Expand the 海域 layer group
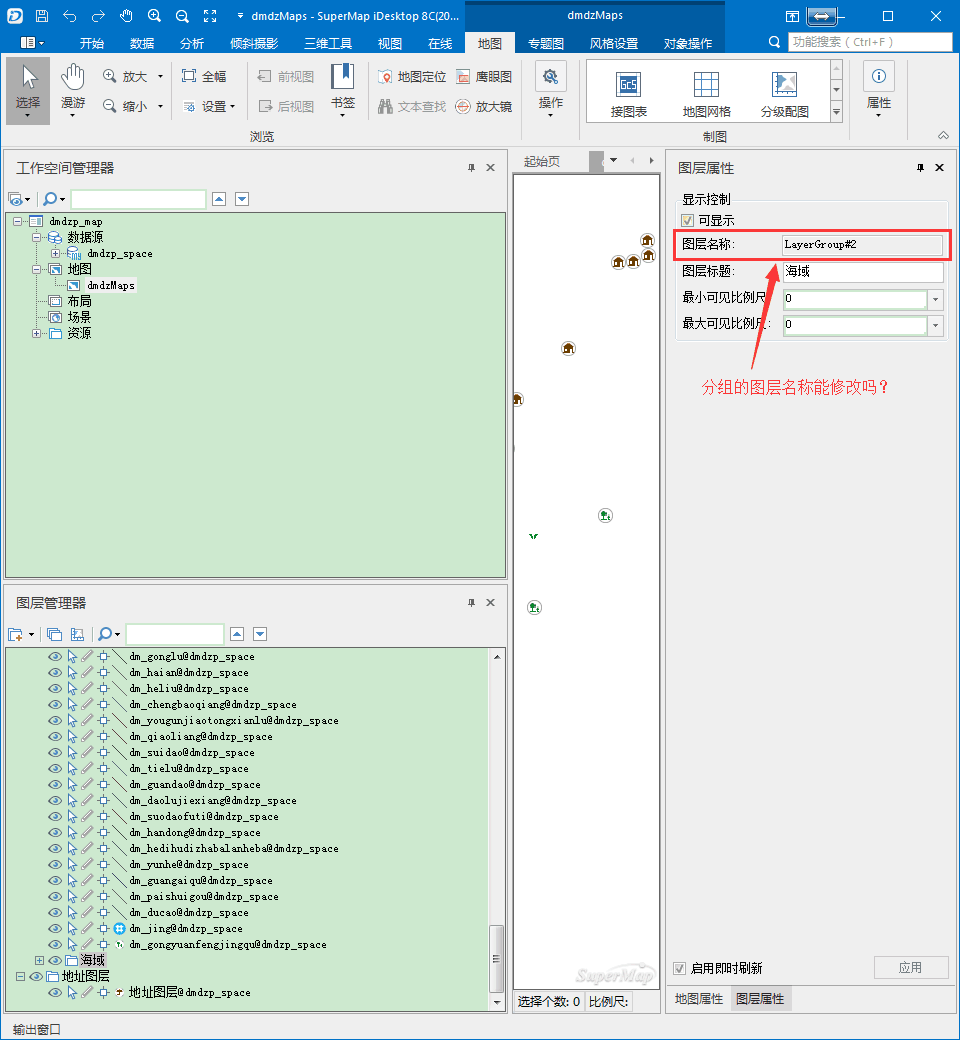 [39, 960]
